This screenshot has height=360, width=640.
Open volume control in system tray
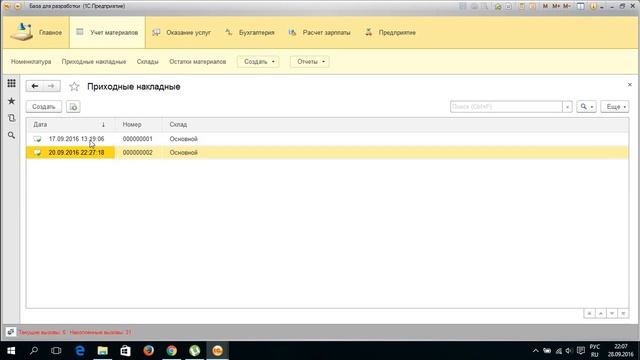pyautogui.click(x=569, y=351)
